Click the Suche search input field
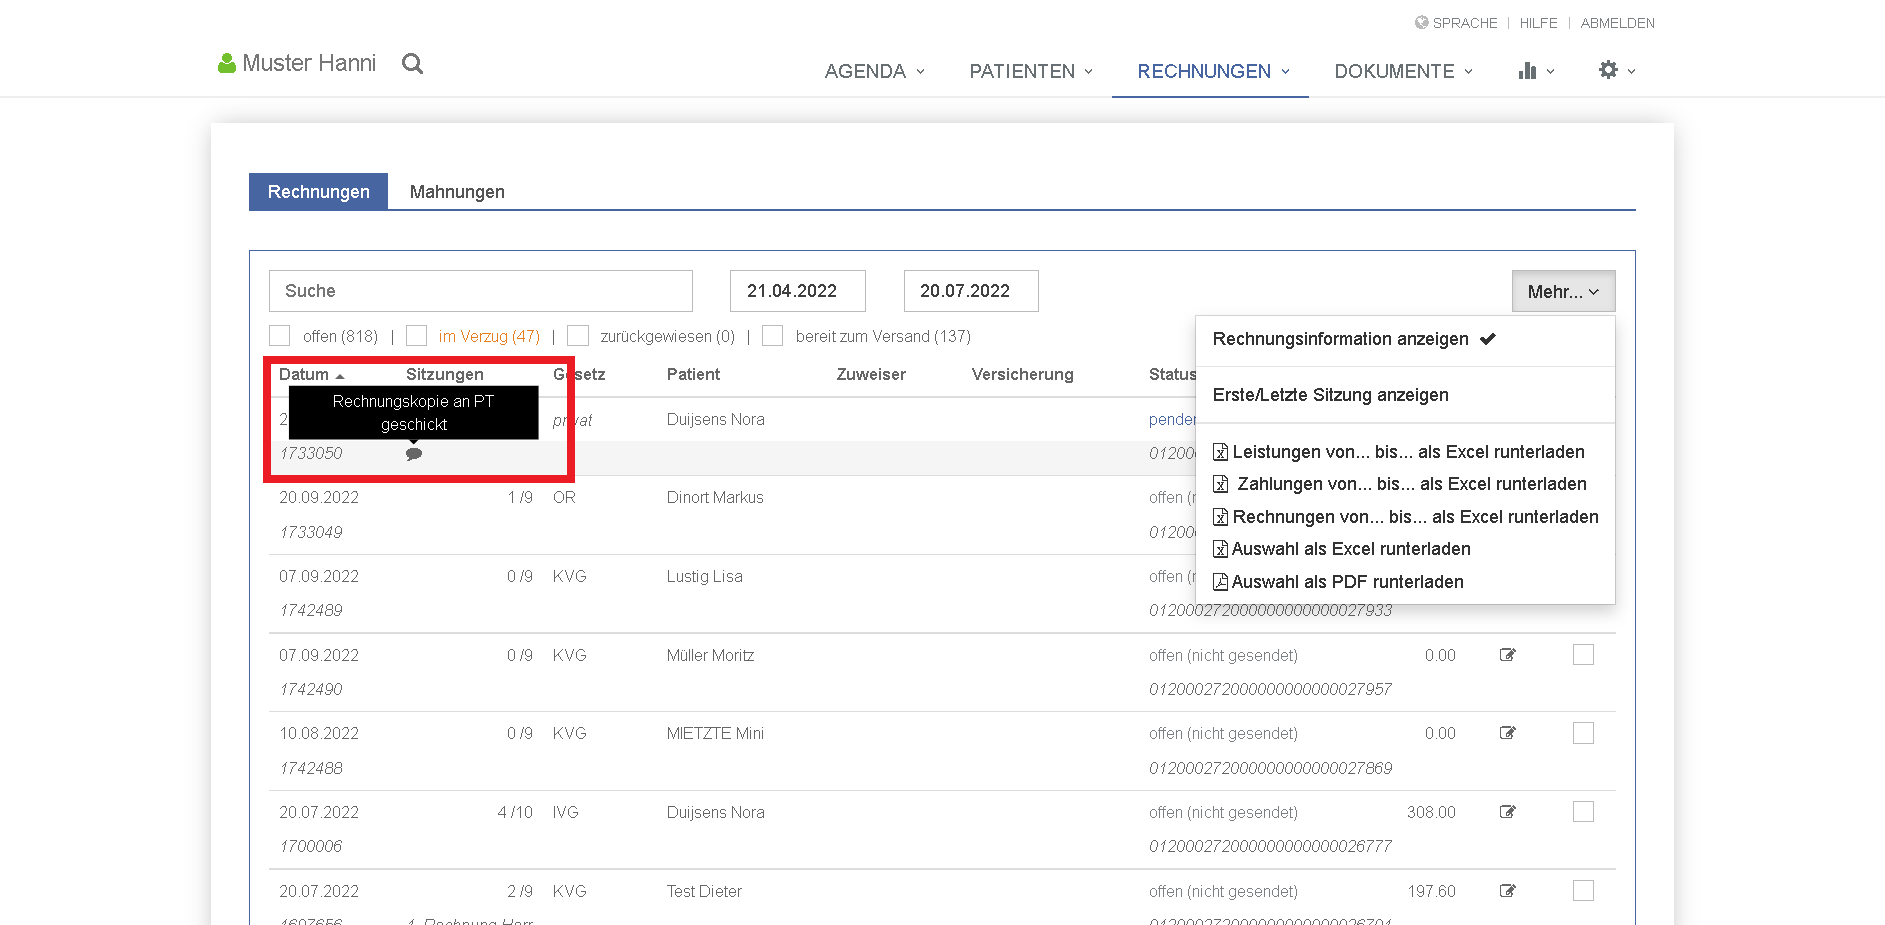The width and height of the screenshot is (1885, 925). coord(481,291)
